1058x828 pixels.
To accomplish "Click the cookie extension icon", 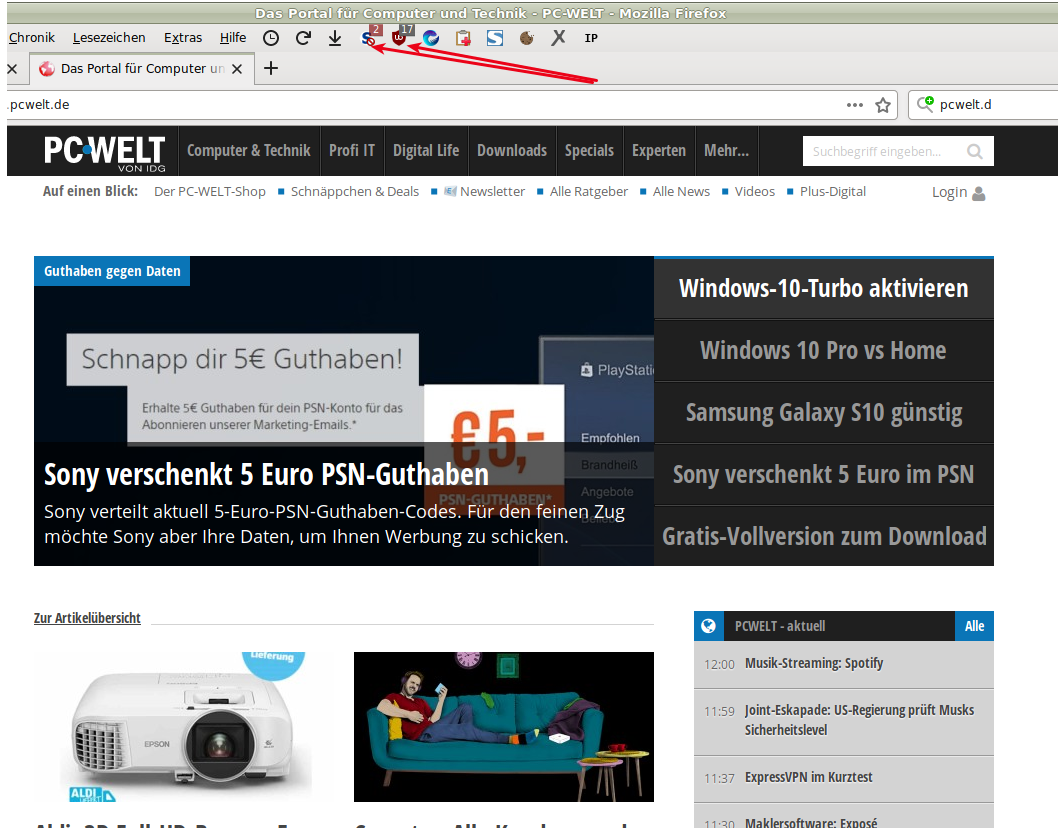I will click(527, 38).
